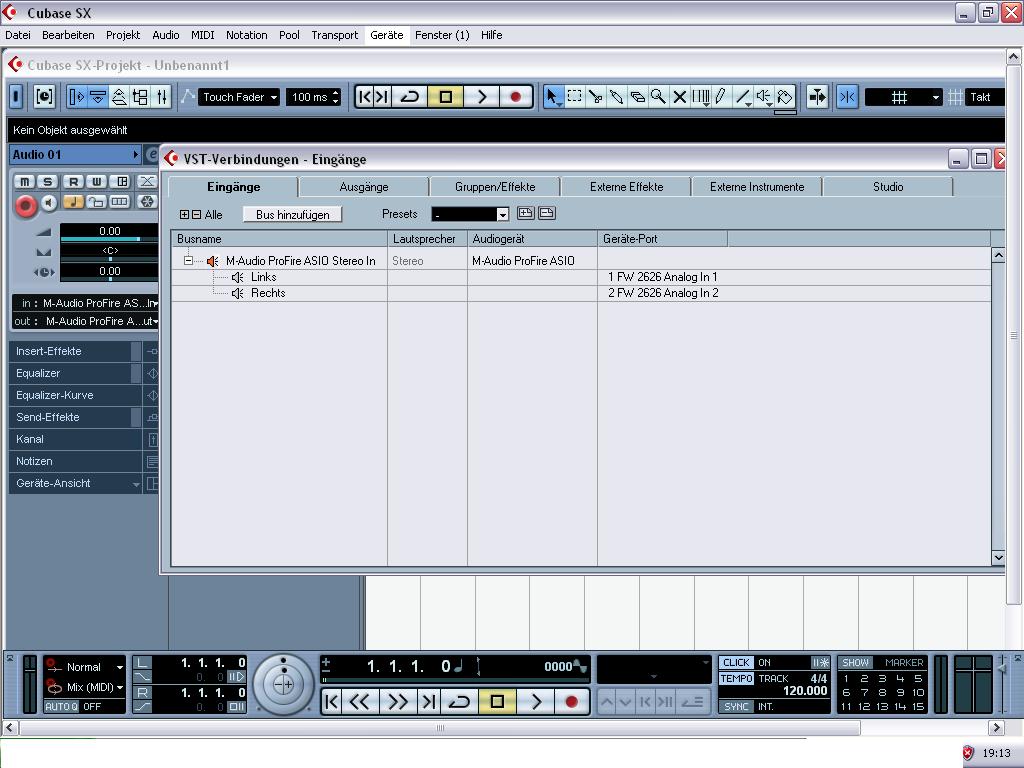This screenshot has width=1024, height=768.
Task: Select the Zoom magnifier tool
Action: click(x=658, y=97)
